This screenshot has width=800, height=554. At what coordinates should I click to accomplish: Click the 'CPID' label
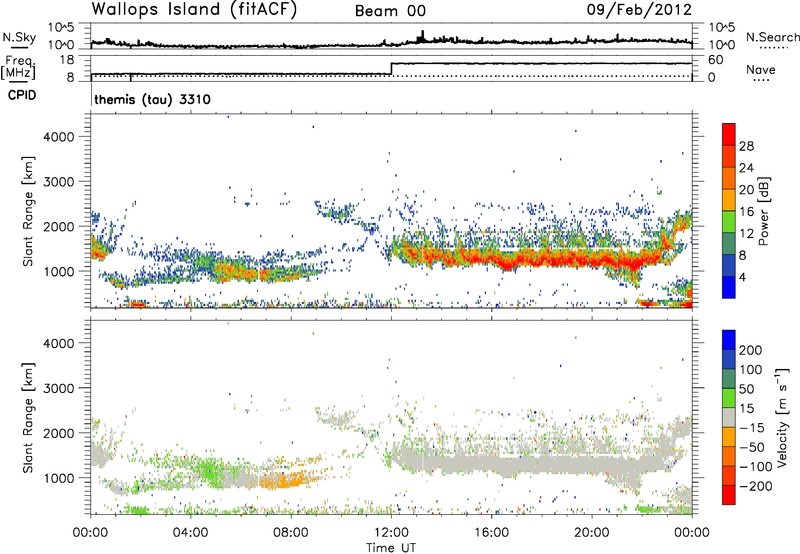[22, 95]
